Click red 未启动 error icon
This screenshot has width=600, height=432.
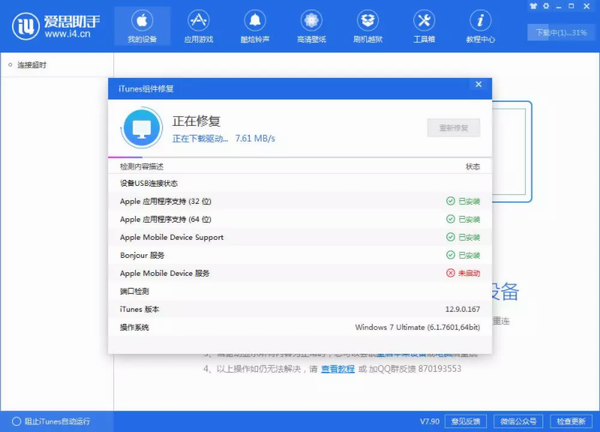click(x=450, y=273)
